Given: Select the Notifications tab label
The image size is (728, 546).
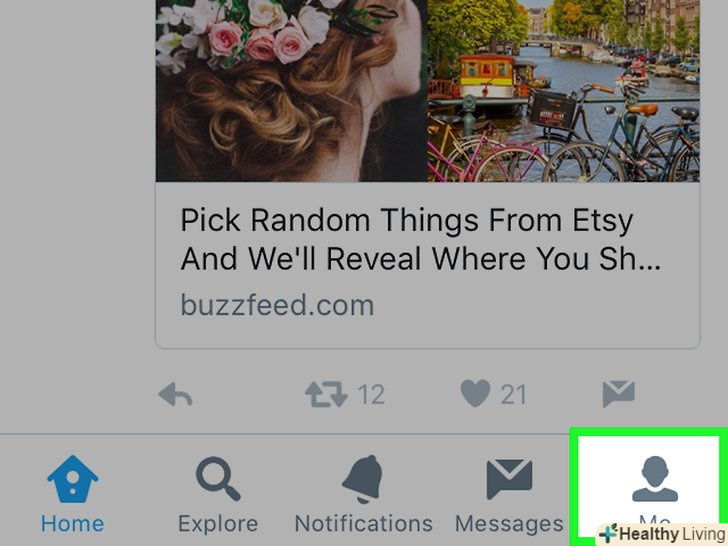Looking at the screenshot, I should 364,524.
